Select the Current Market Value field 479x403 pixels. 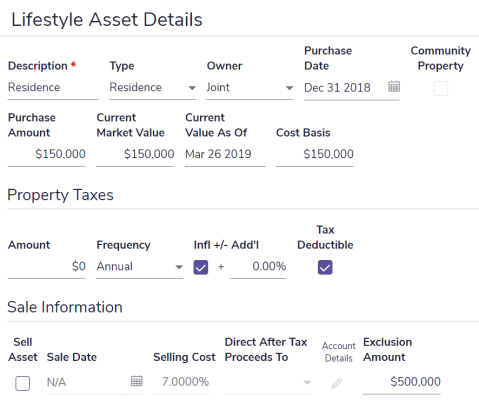tap(135, 154)
